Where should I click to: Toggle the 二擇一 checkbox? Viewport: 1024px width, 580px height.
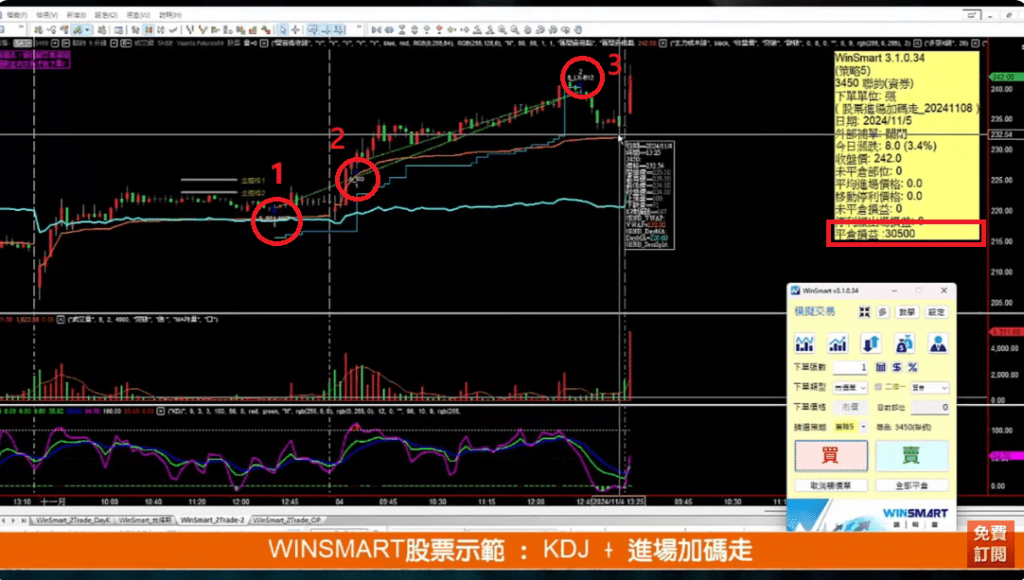pyautogui.click(x=878, y=387)
